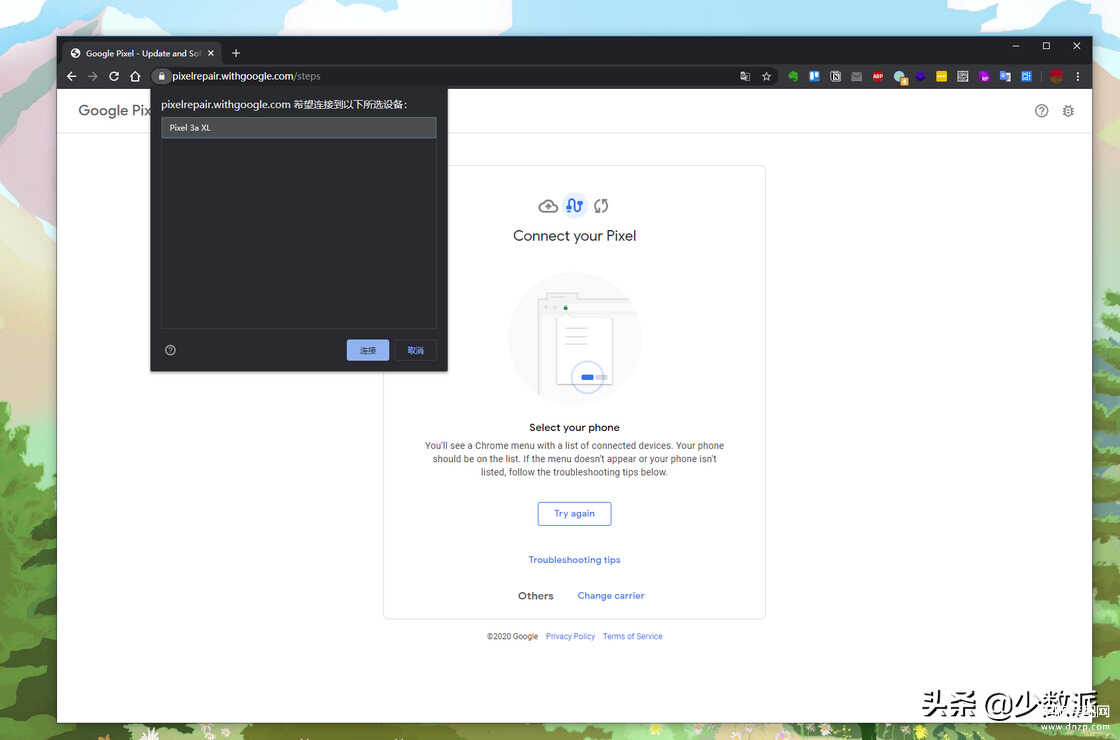Open the red ABP Adblock Plus extension
This screenshot has width=1120, height=740.
878,76
